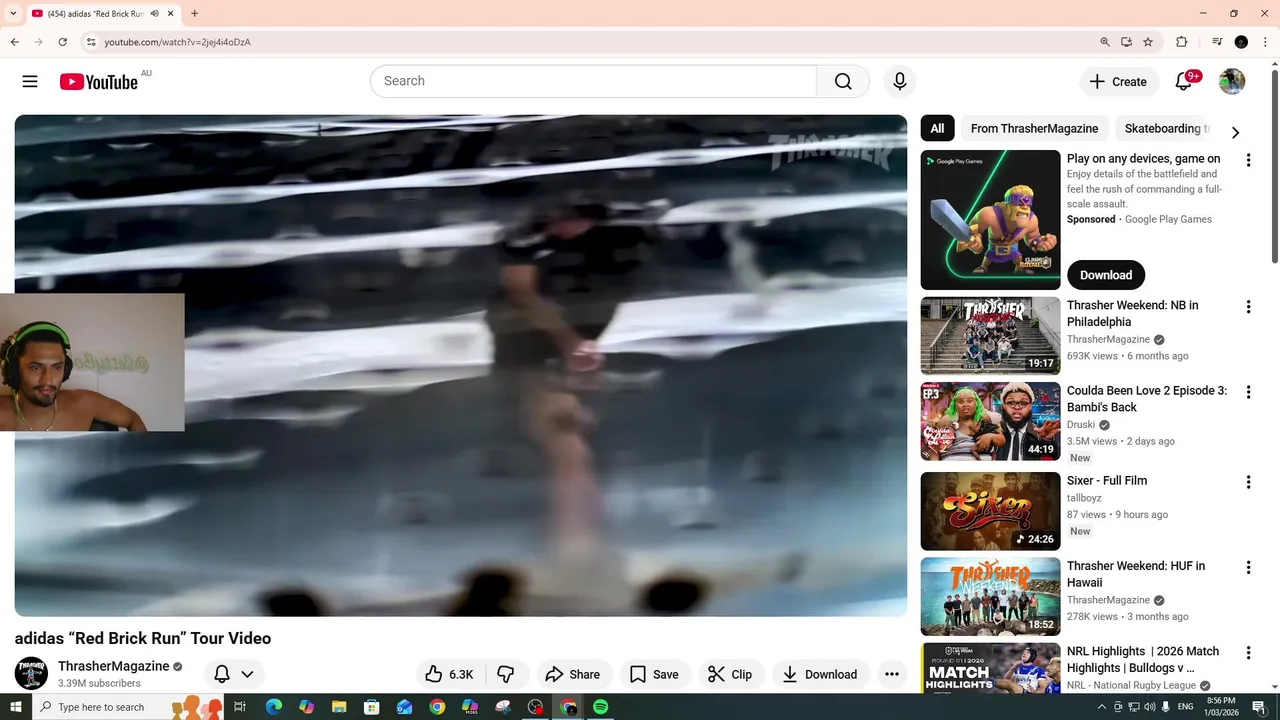The image size is (1280, 720).
Task: Open the tab search dropdown arrow
Action: coord(13,14)
